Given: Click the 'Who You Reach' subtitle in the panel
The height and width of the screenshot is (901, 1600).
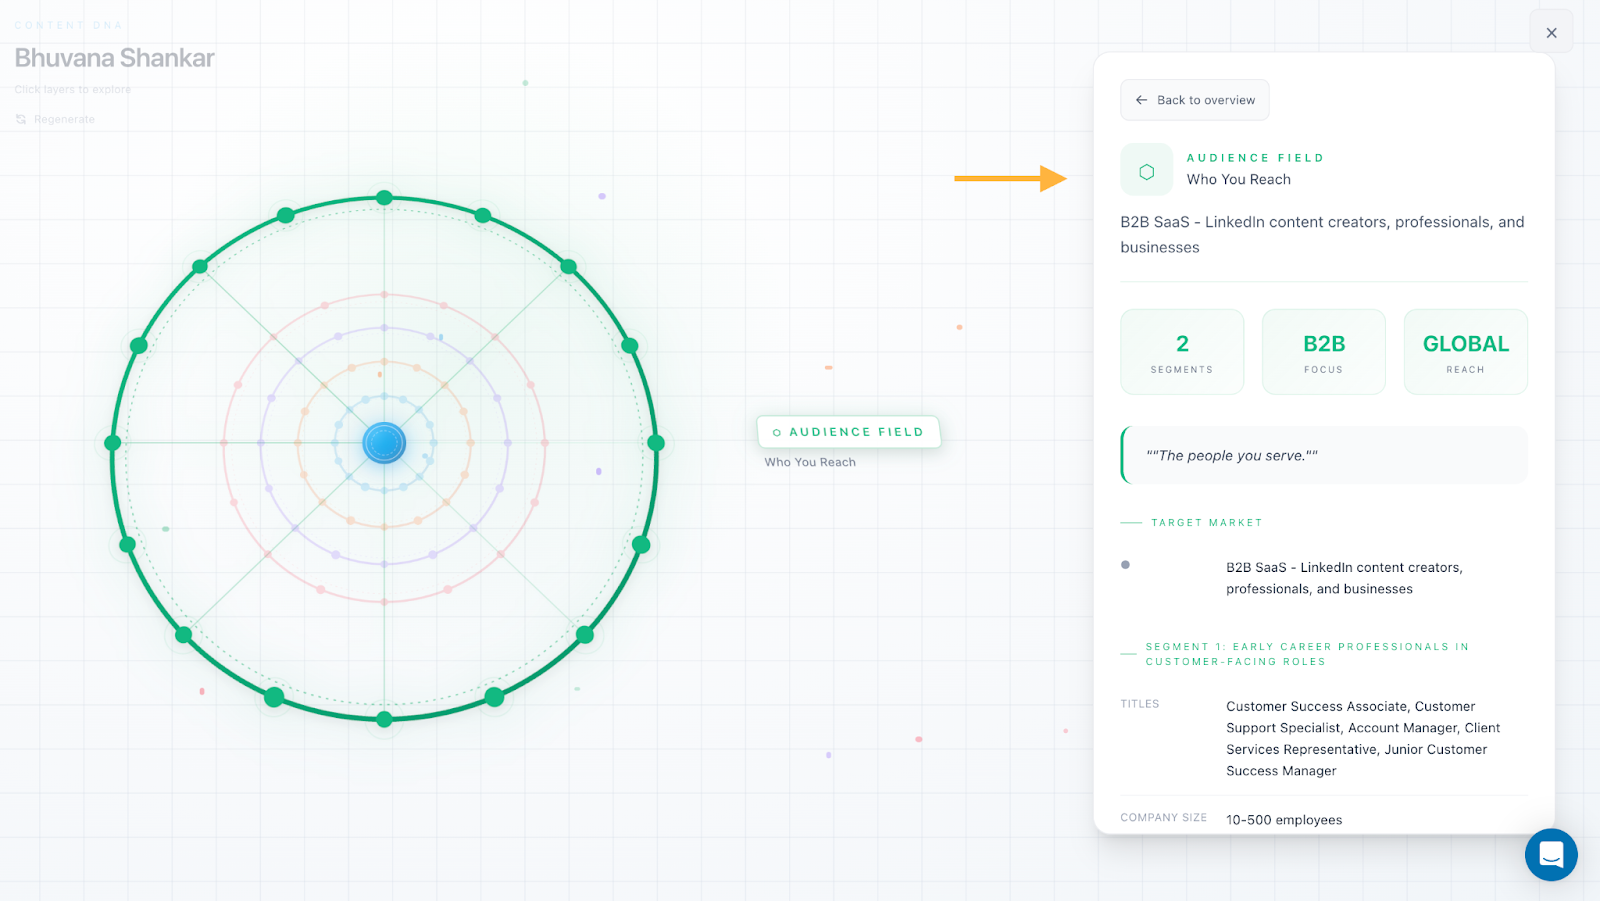Looking at the screenshot, I should coord(1238,180).
